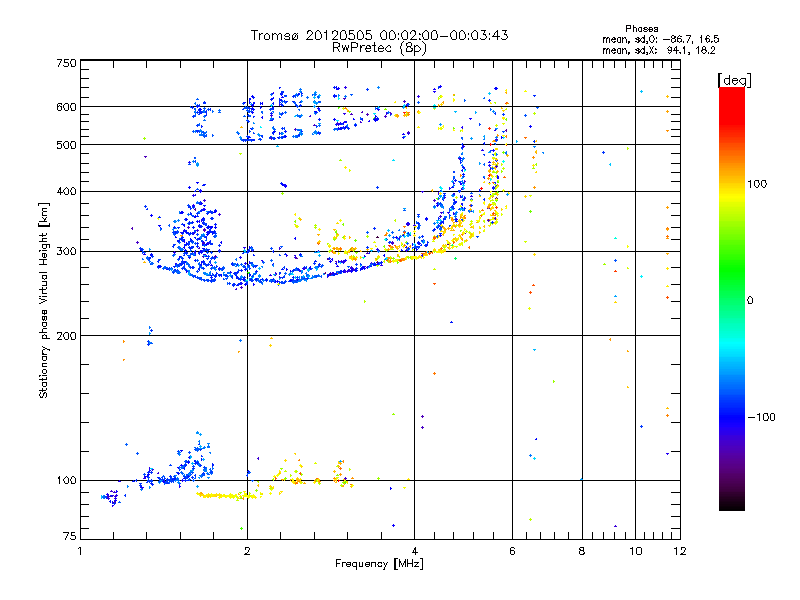This screenshot has width=800, height=600.
Task: Click the y-axis label '400'
Action: point(66,192)
